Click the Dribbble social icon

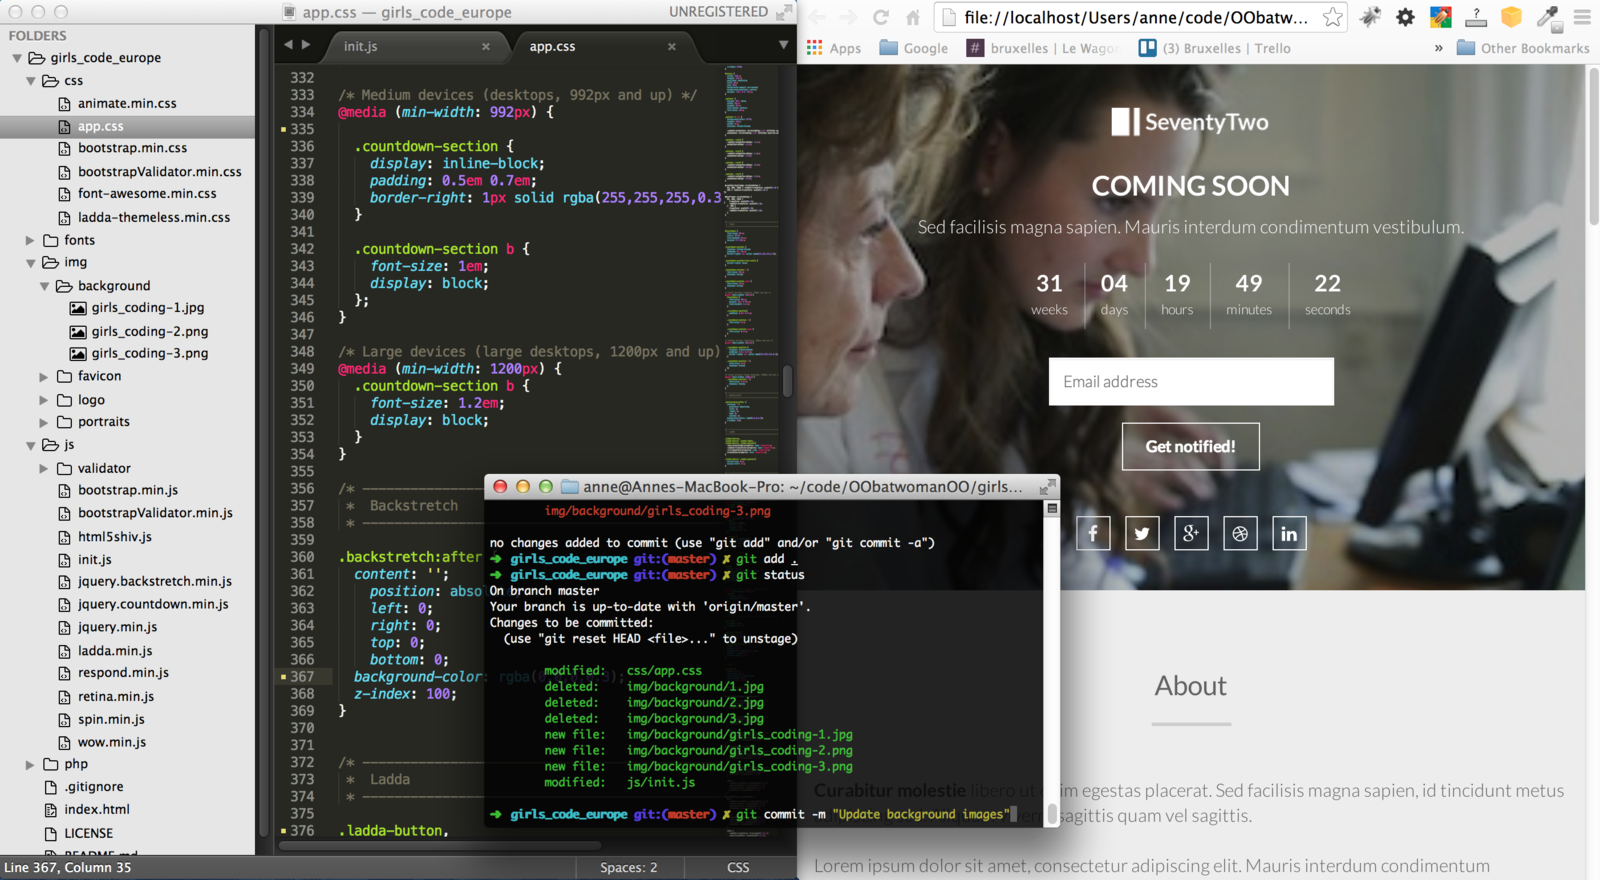1240,533
